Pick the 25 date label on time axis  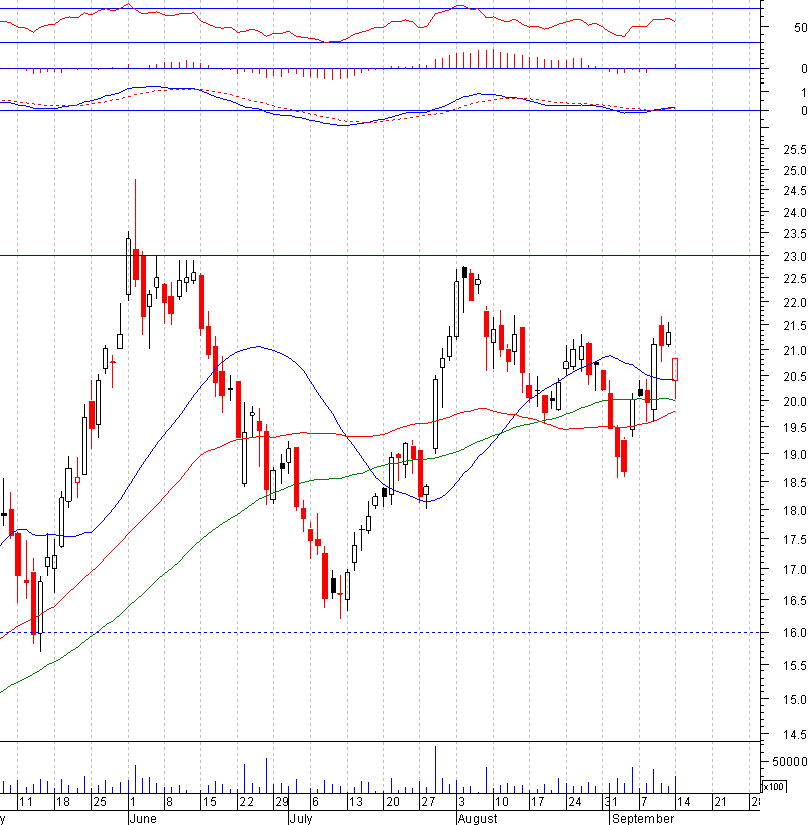(x=99, y=802)
